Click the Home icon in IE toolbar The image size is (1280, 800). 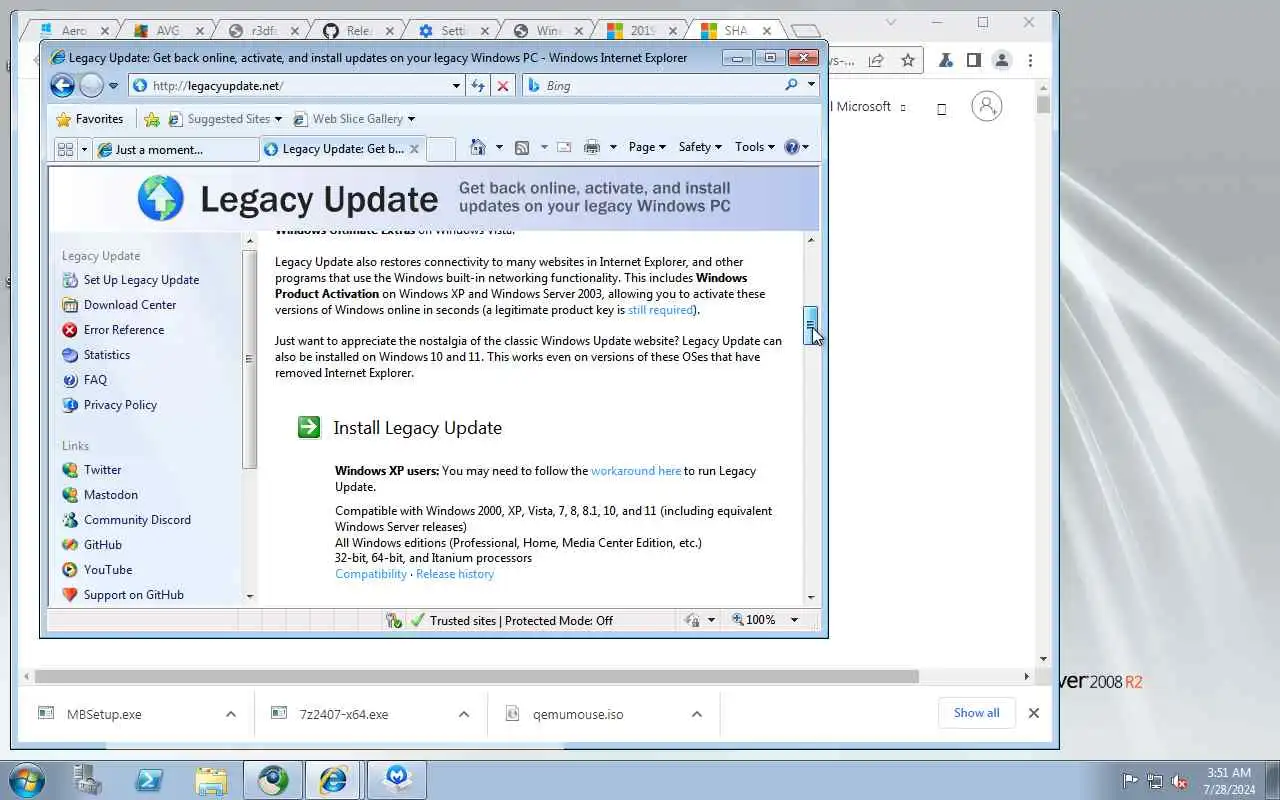coord(478,147)
